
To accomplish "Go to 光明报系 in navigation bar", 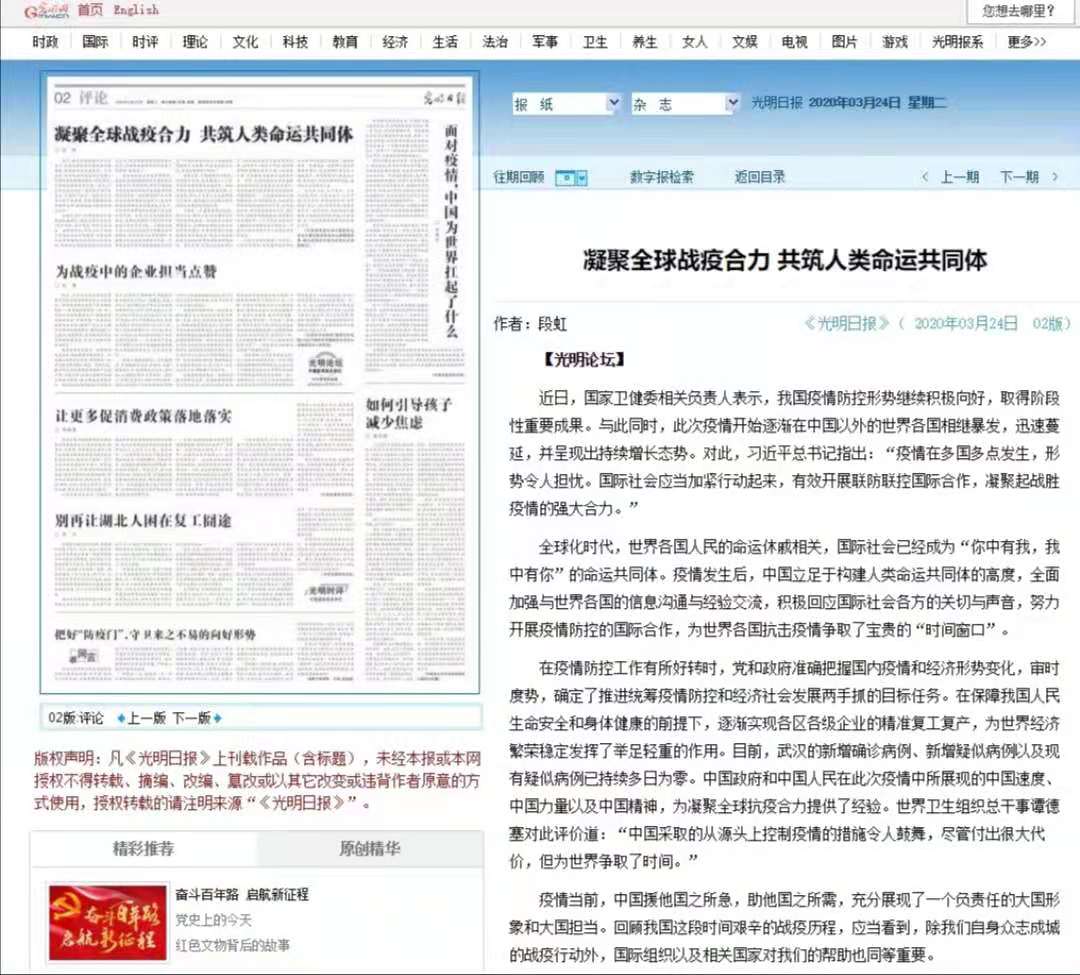I will tap(957, 42).
